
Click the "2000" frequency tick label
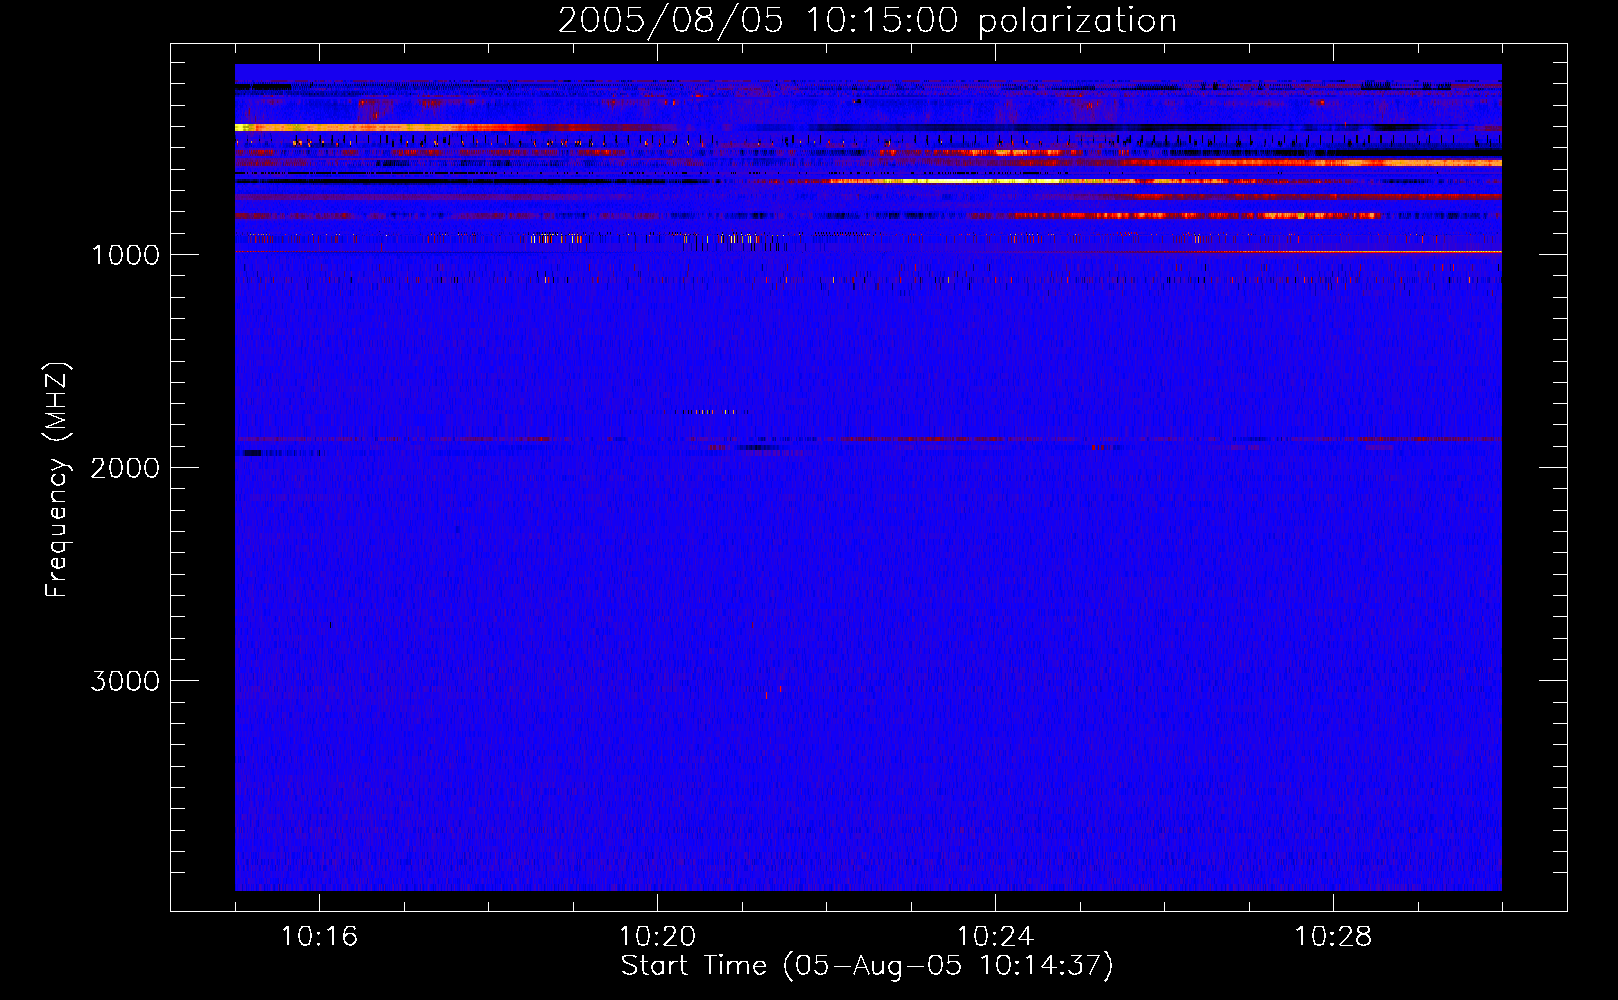tap(125, 468)
